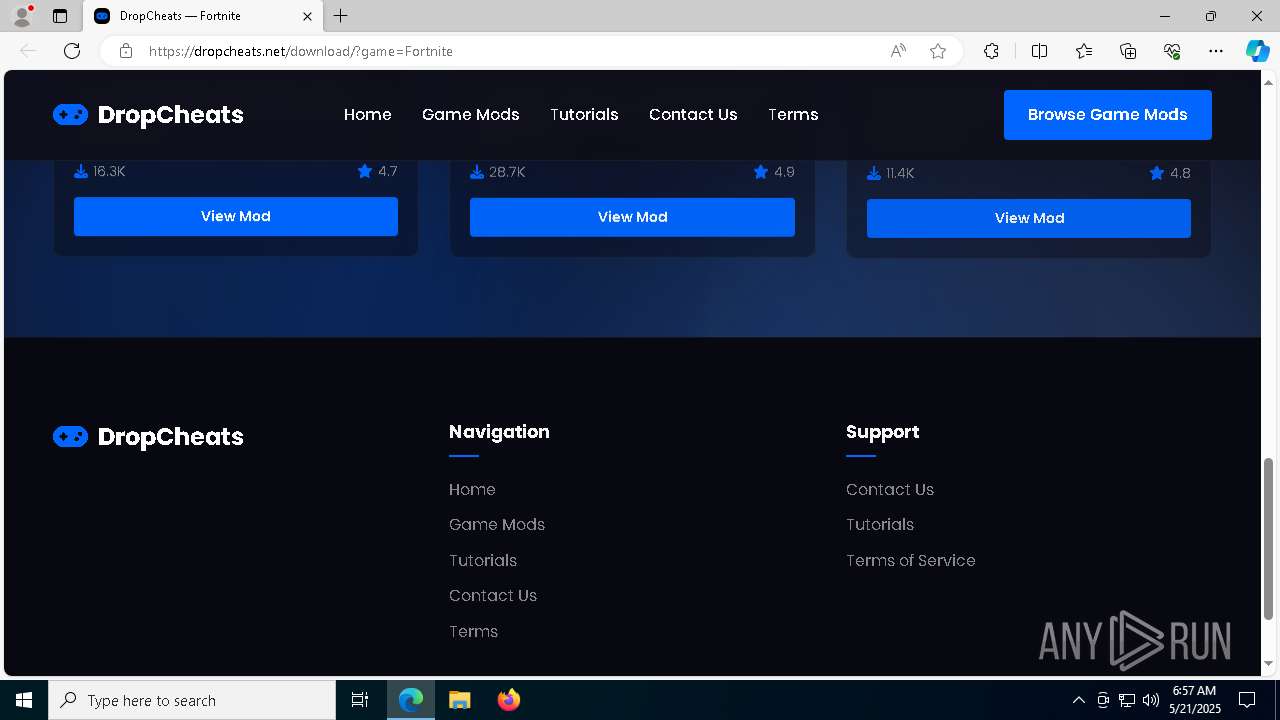Click View Mod for the 16.3K downloads card
This screenshot has width=1280, height=720.
[236, 216]
